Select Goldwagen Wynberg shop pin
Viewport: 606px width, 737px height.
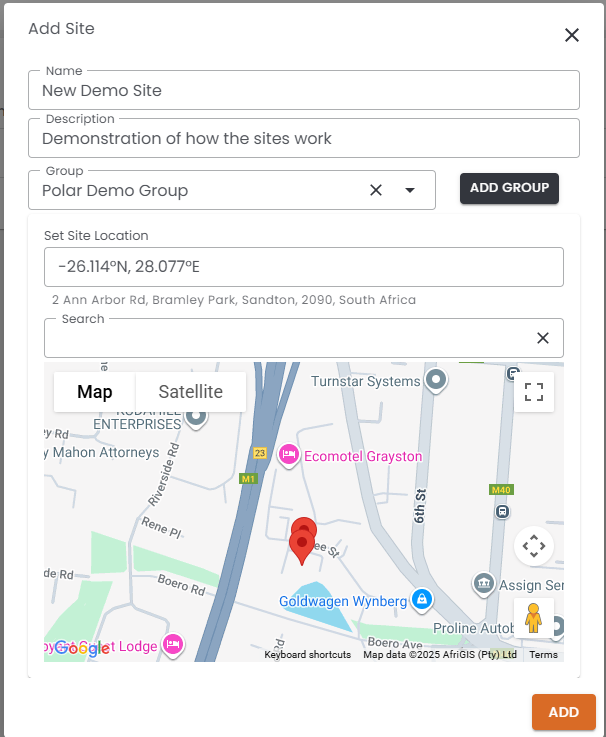[422, 600]
